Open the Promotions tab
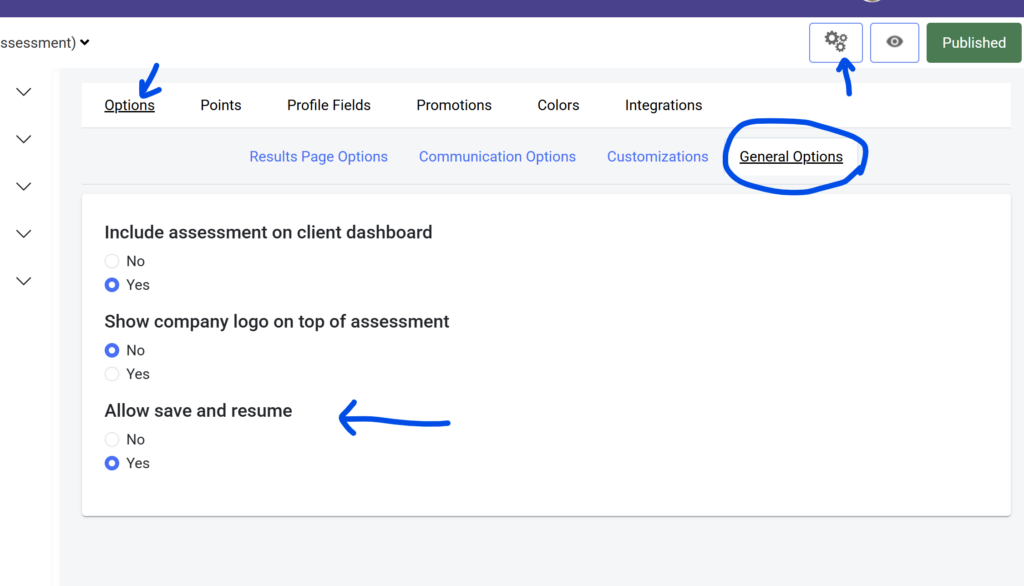Screen dimensions: 1024x586 point(454,105)
